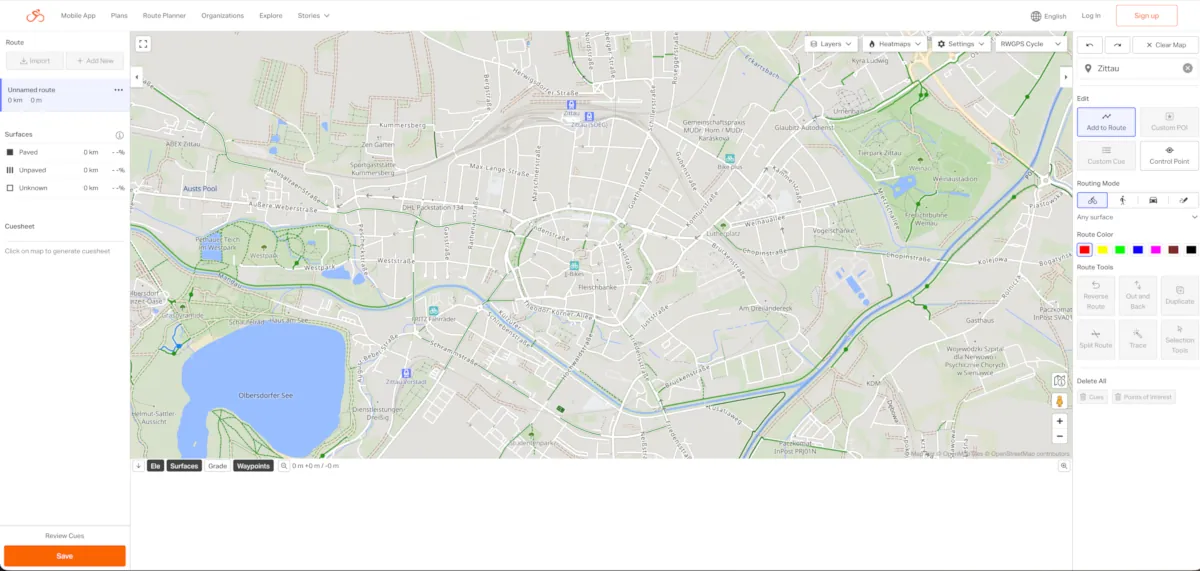Image resolution: width=1200 pixels, height=571 pixels.
Task: Click the Import route button
Action: [35, 61]
